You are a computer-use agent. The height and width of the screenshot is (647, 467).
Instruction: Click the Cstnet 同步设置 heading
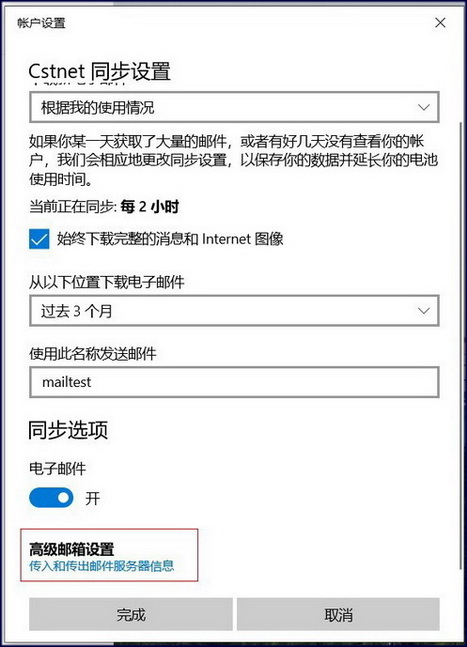99,71
